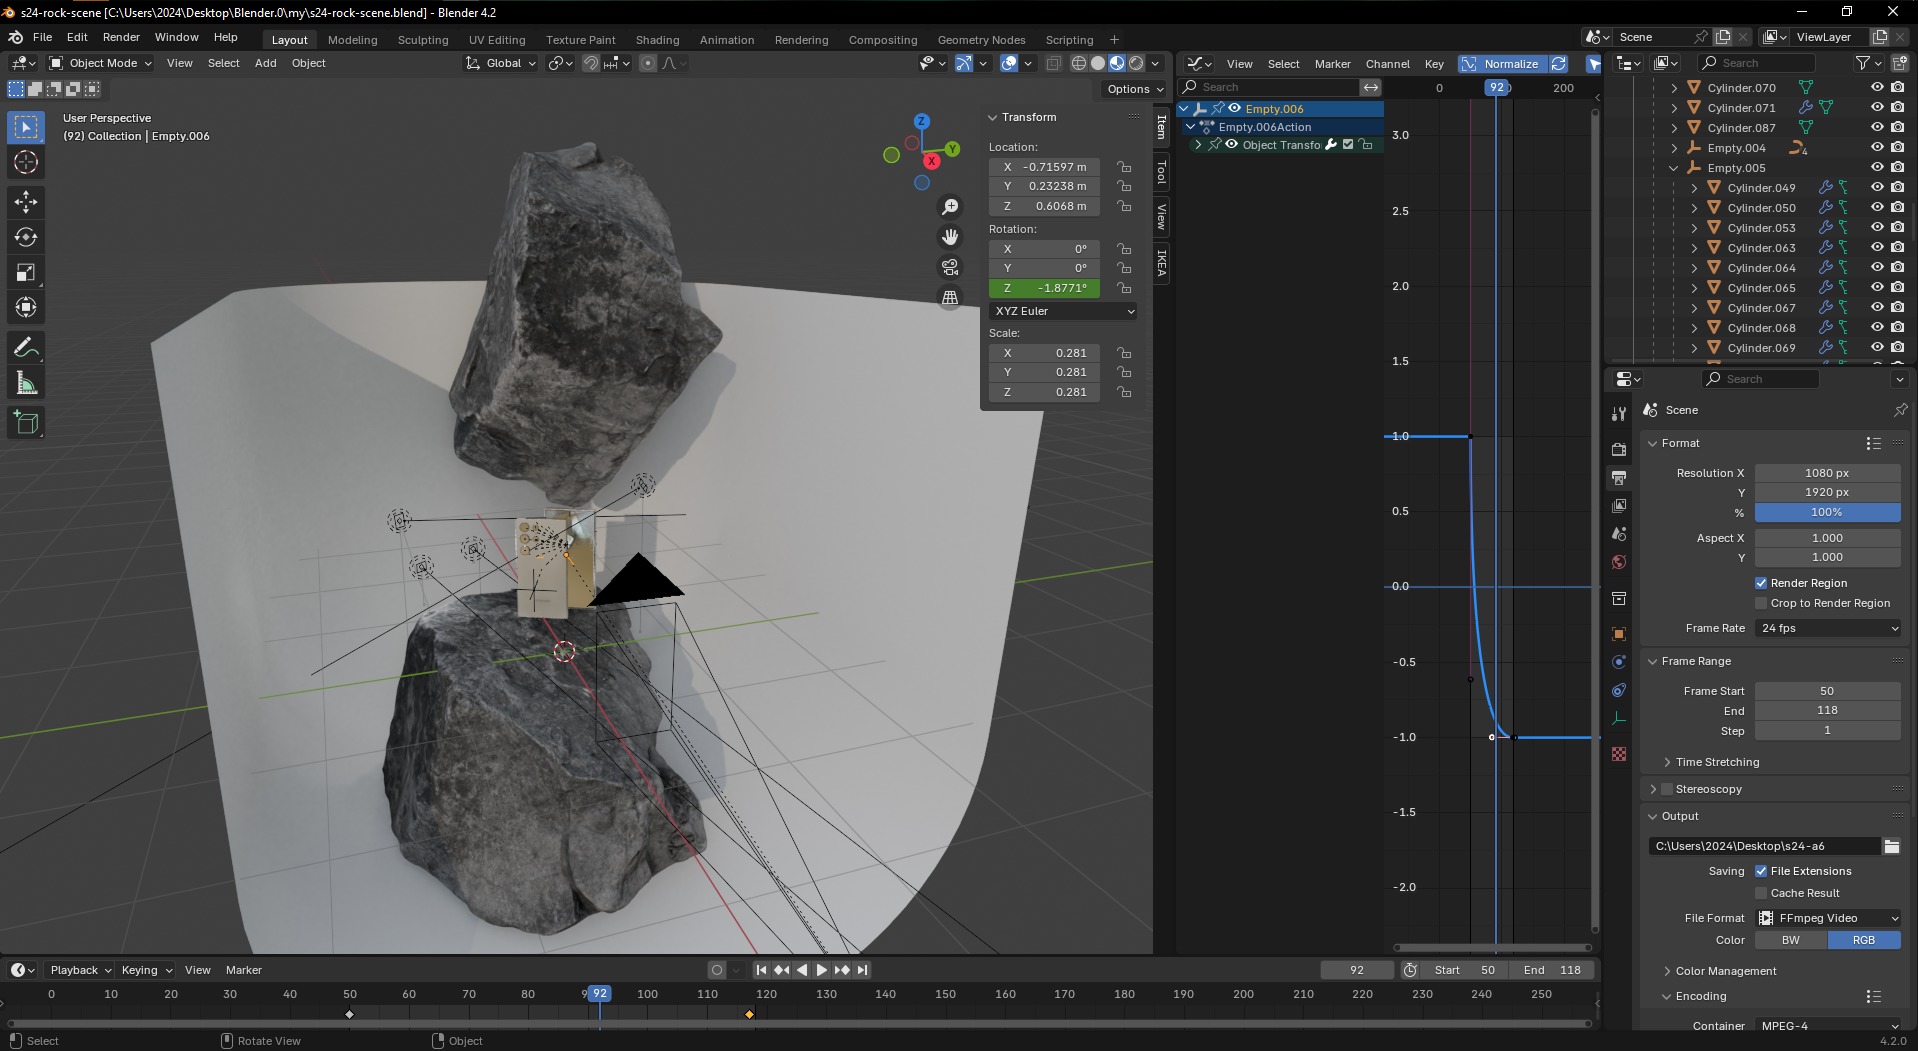
Task: Open File Format FFmpeg Video dropdown
Action: (x=1828, y=918)
